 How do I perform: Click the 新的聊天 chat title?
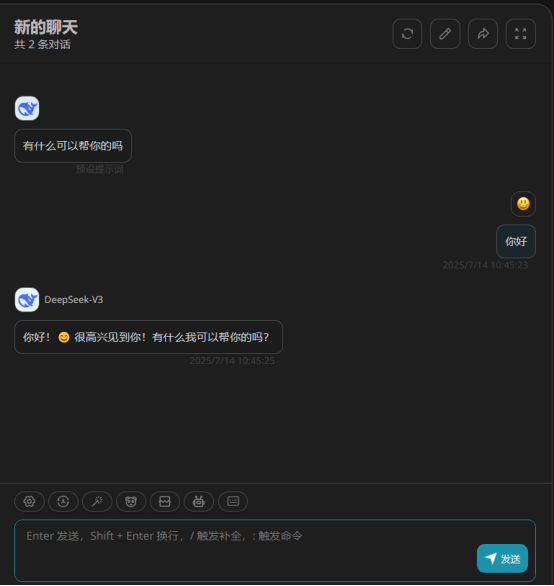coord(46,27)
